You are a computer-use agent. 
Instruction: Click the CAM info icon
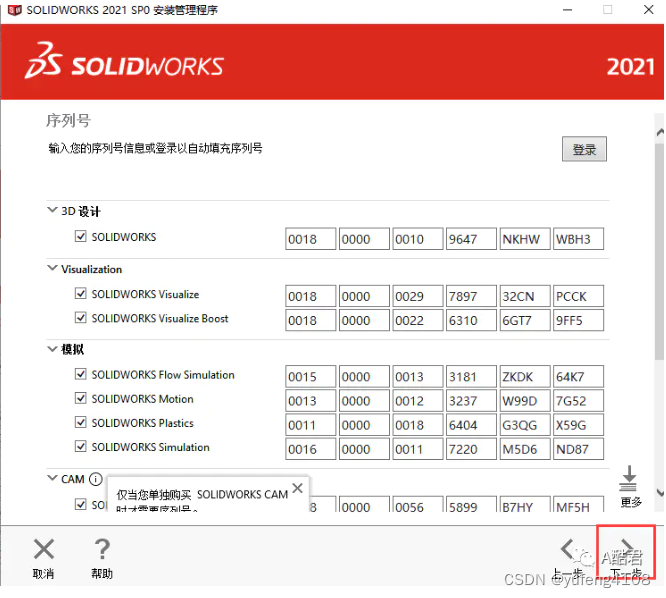[x=96, y=479]
